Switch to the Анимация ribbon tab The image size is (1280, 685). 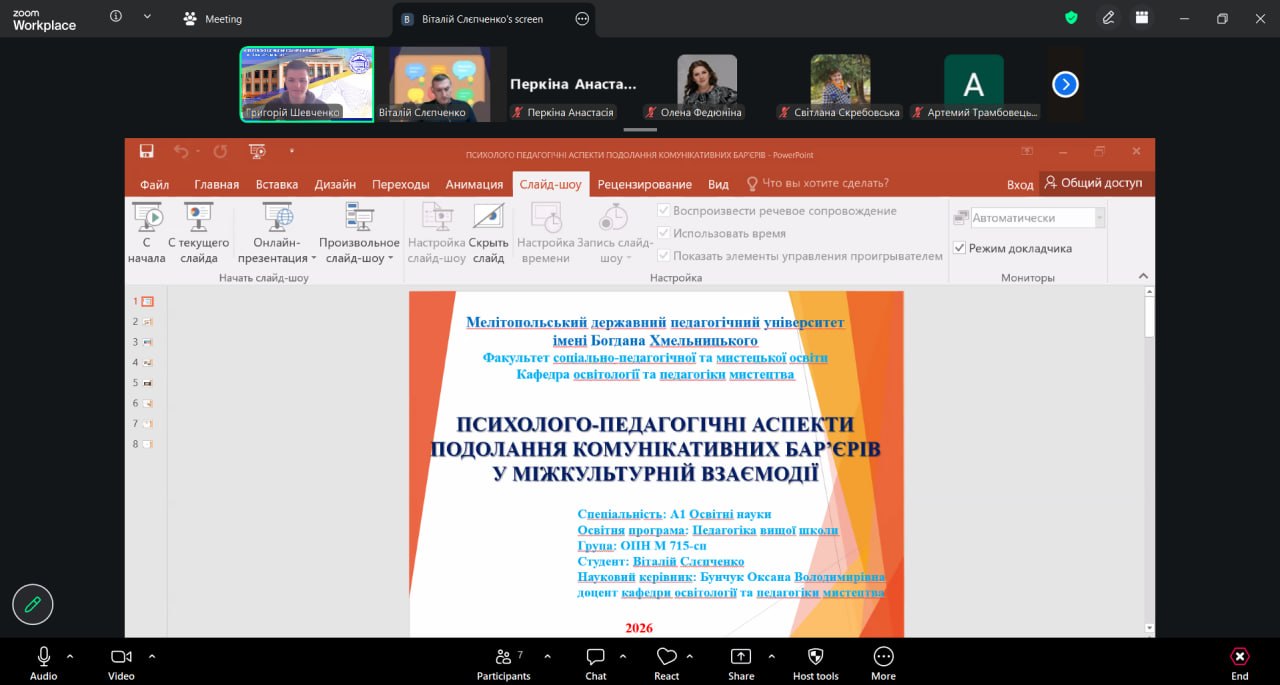click(474, 184)
